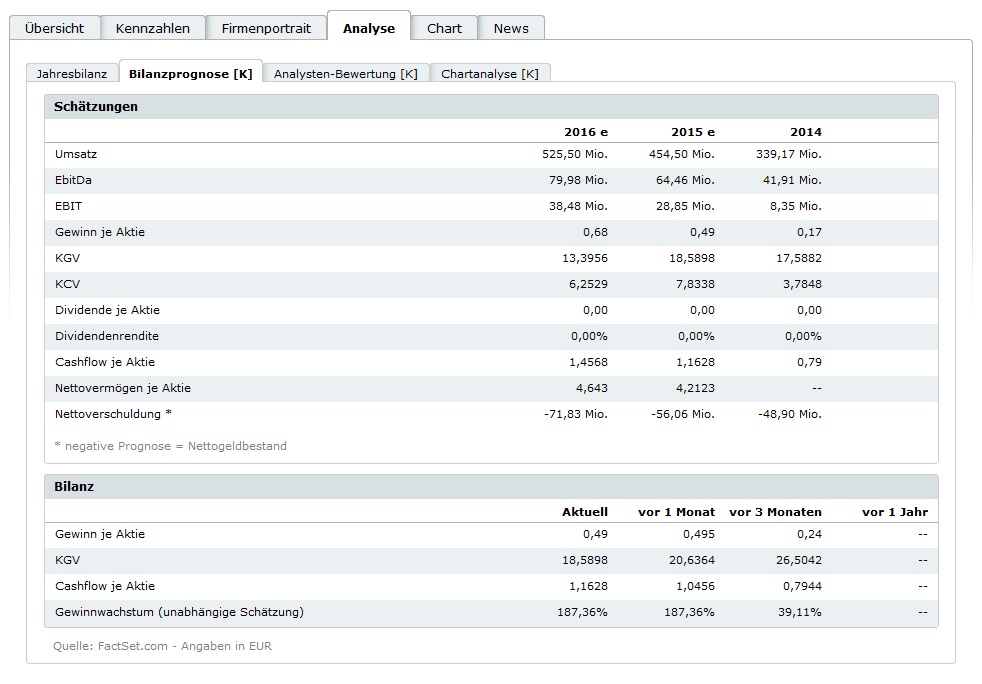Click the vor 1 Monat column header

(676, 512)
